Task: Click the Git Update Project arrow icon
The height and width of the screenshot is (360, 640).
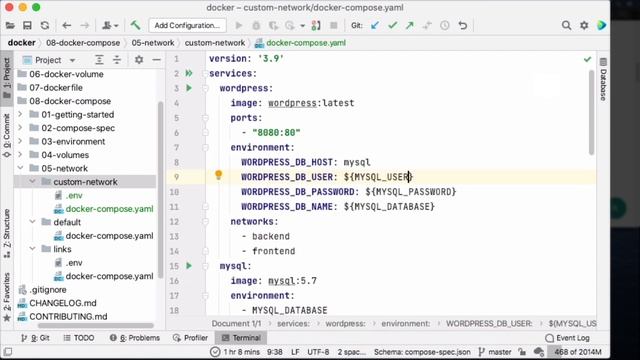Action: [x=375, y=25]
